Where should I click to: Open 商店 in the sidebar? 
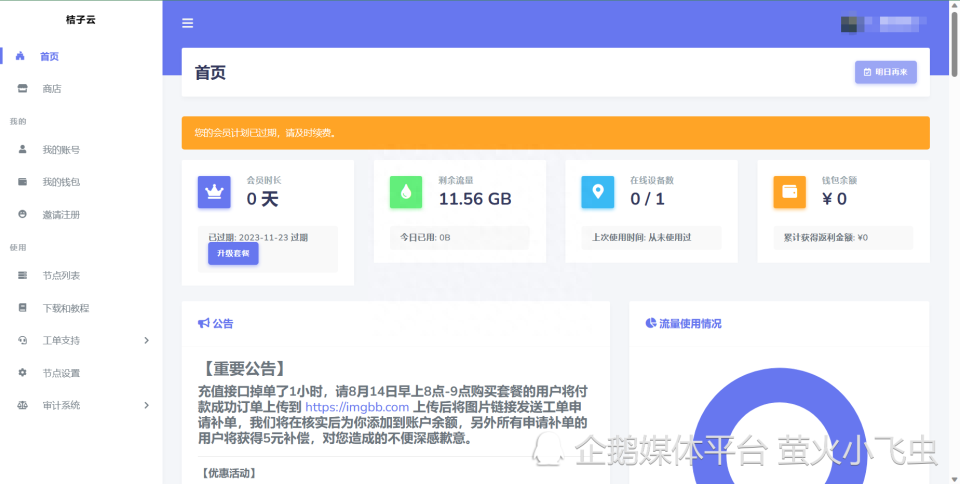coord(51,89)
